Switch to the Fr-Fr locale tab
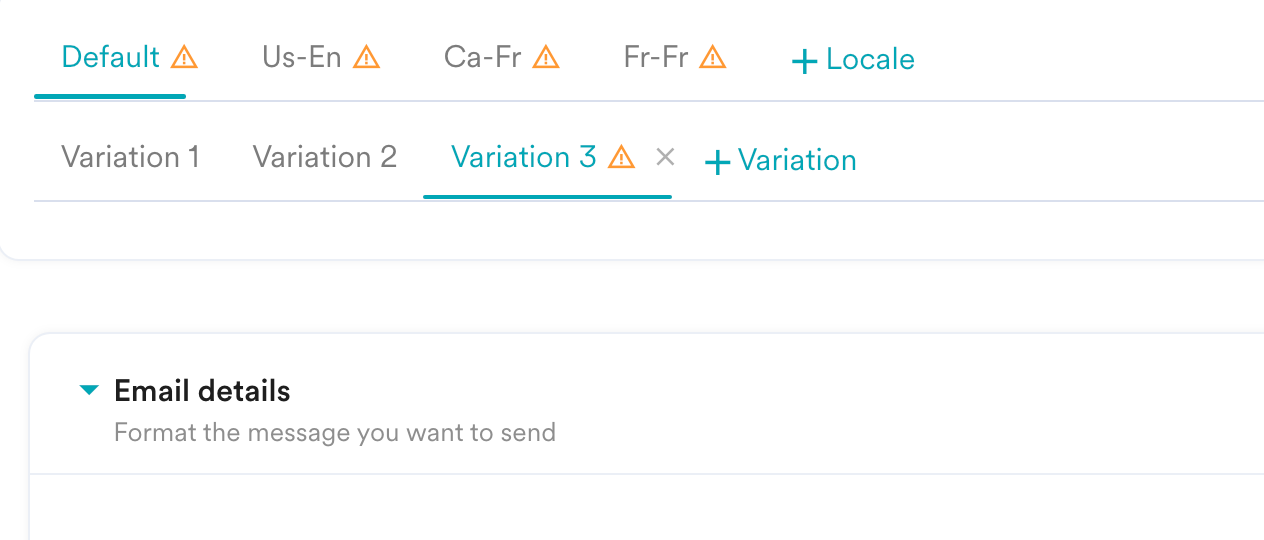1264x540 pixels. [656, 57]
